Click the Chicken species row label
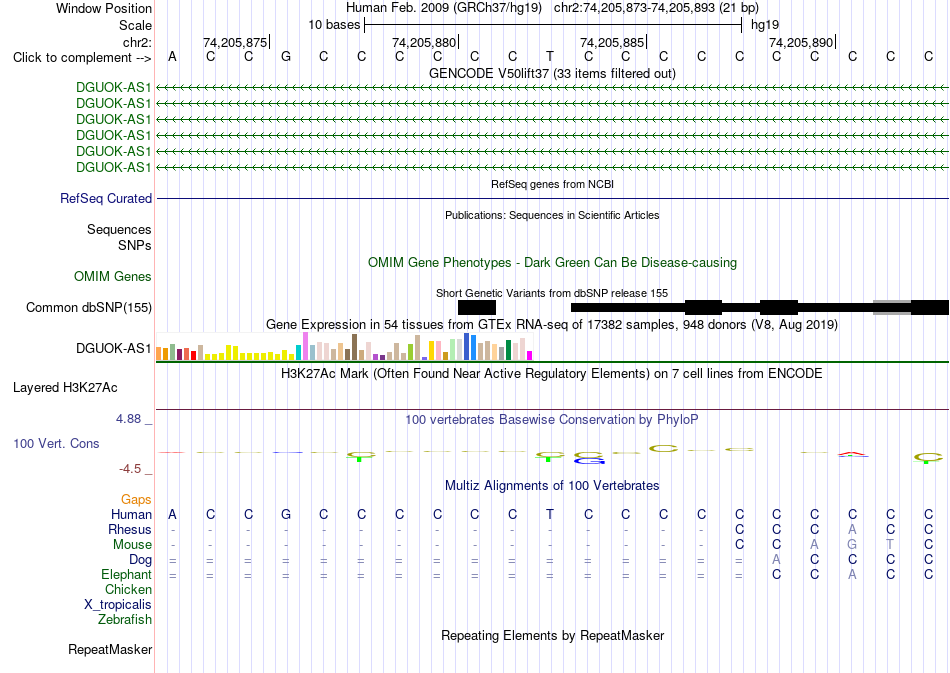This screenshot has height=673, width=950. [128, 590]
